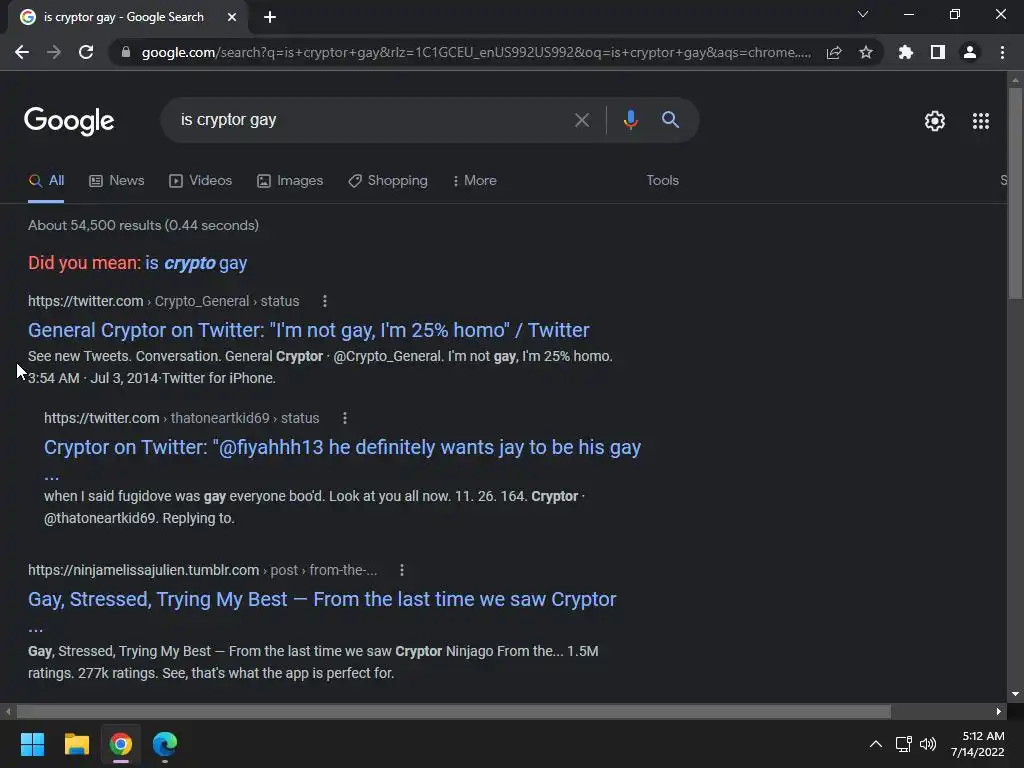1024x768 pixels.
Task: Click the horizontal page scrollbar
Action: (454, 711)
